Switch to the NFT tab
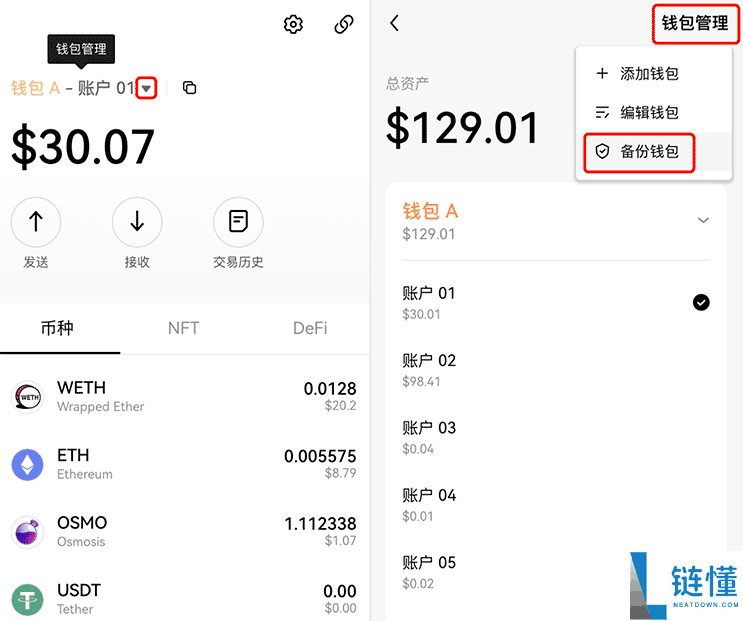This screenshot has height=621, width=743. (x=183, y=328)
